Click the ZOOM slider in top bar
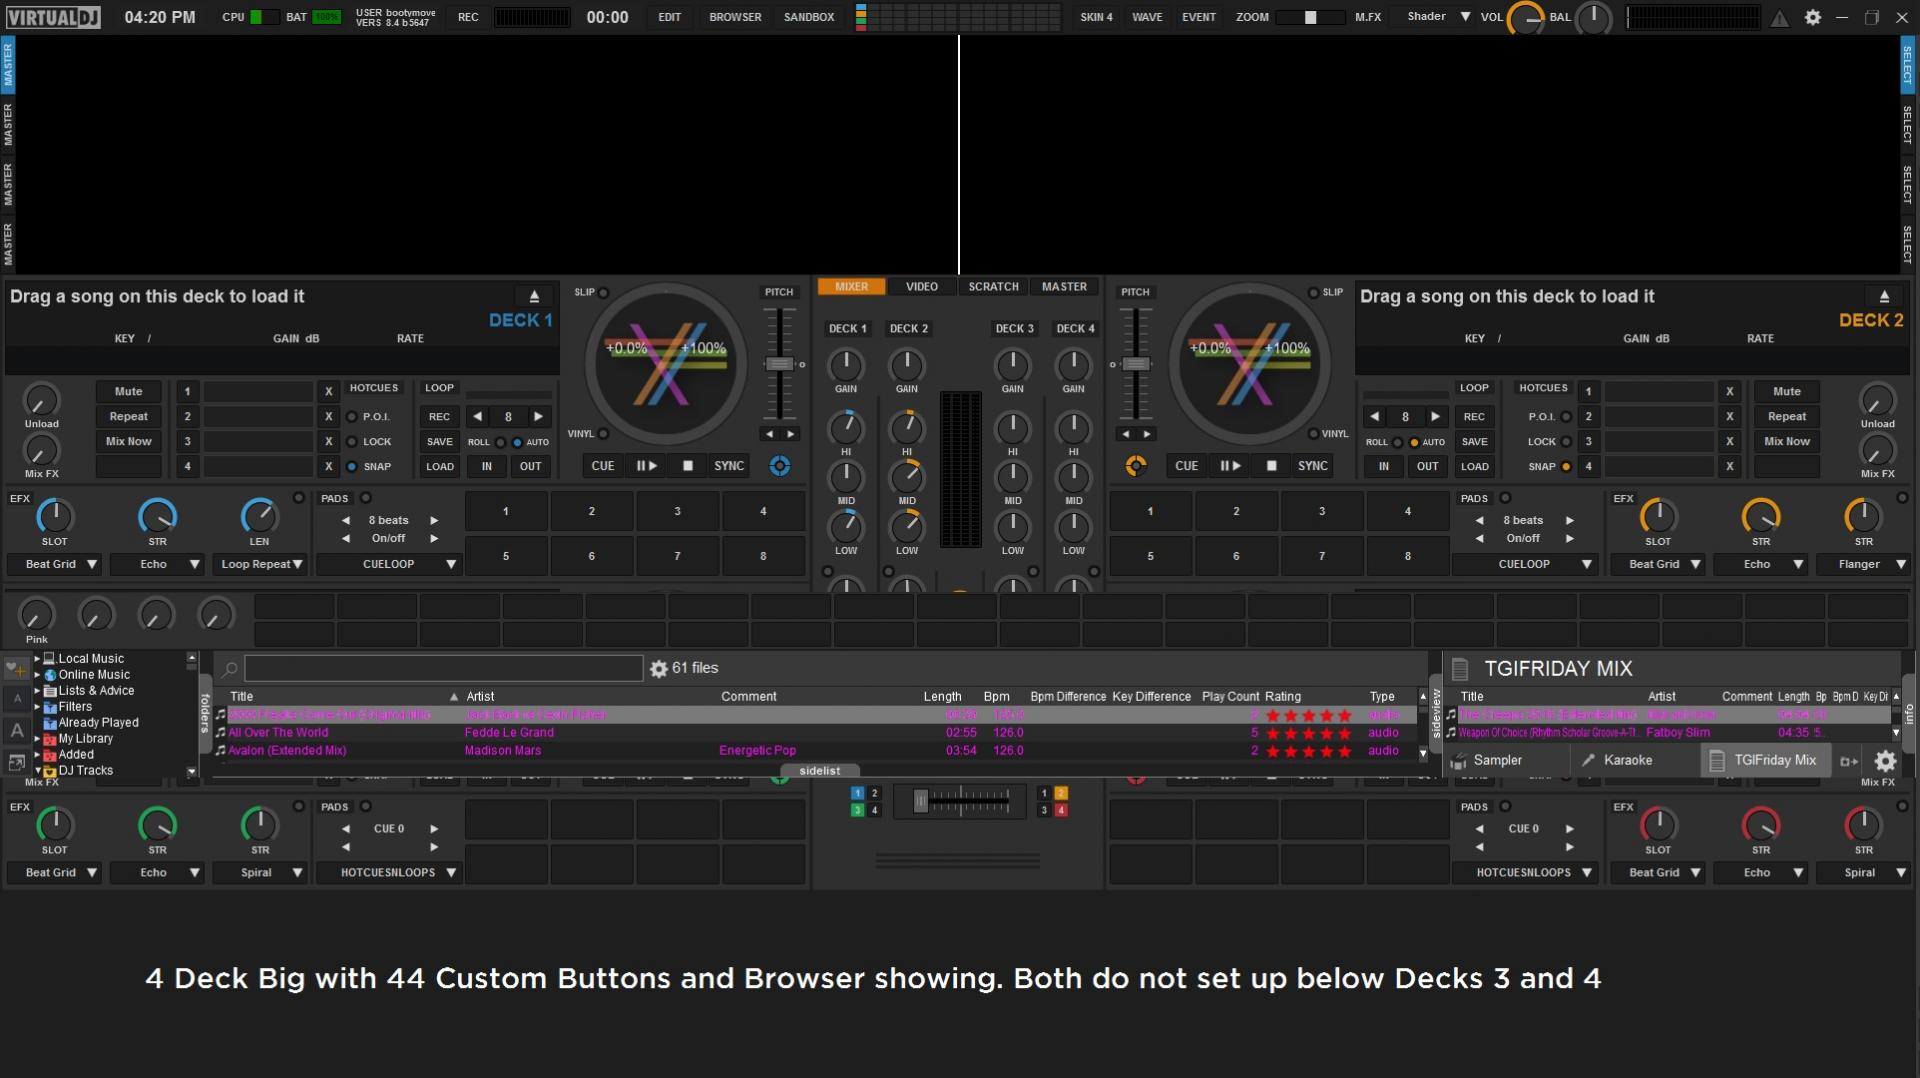 click(1310, 17)
